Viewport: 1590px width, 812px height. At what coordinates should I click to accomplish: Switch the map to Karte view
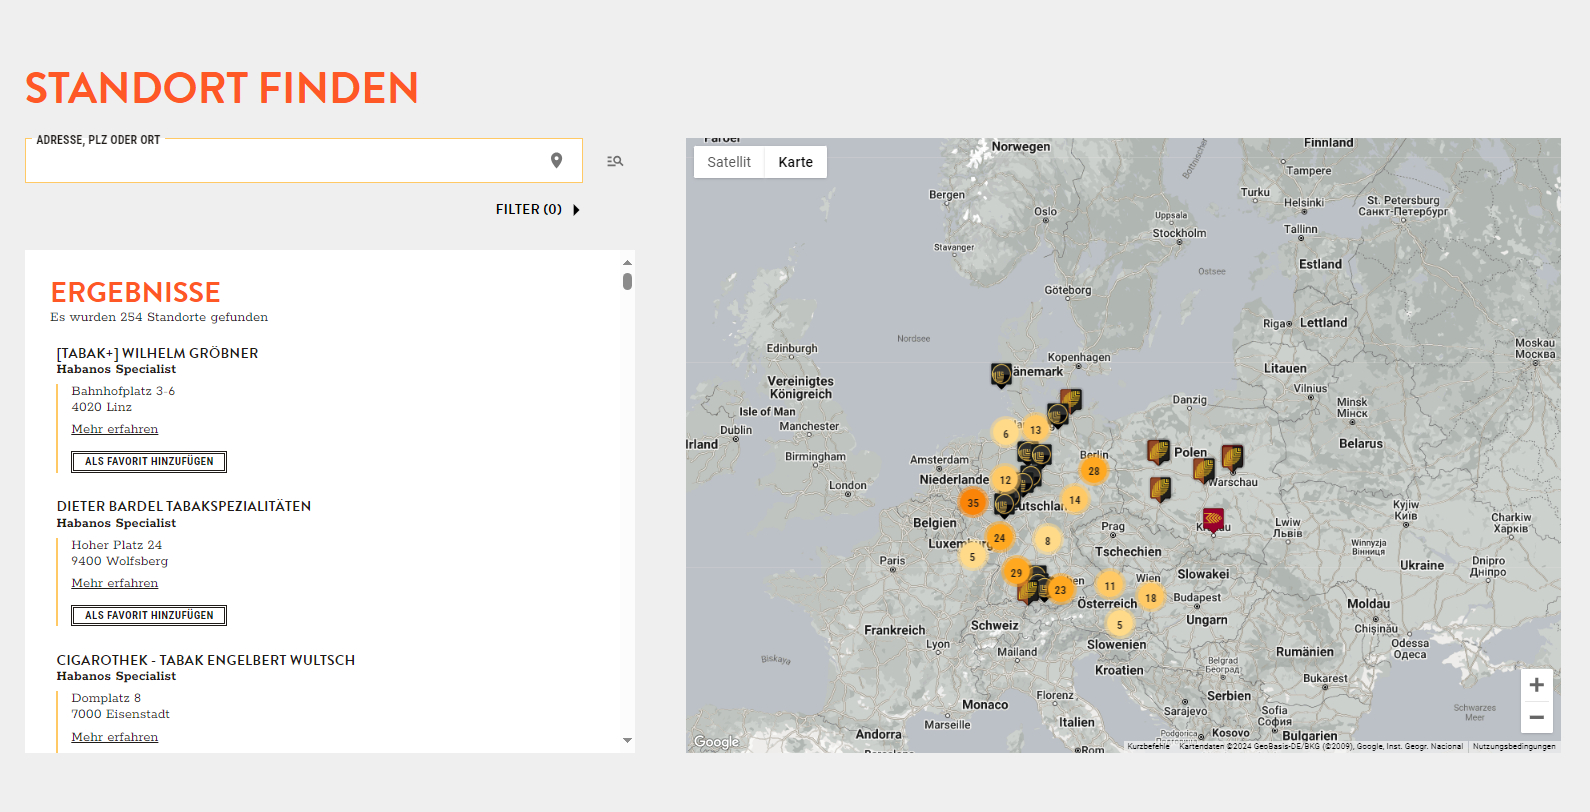coord(796,162)
